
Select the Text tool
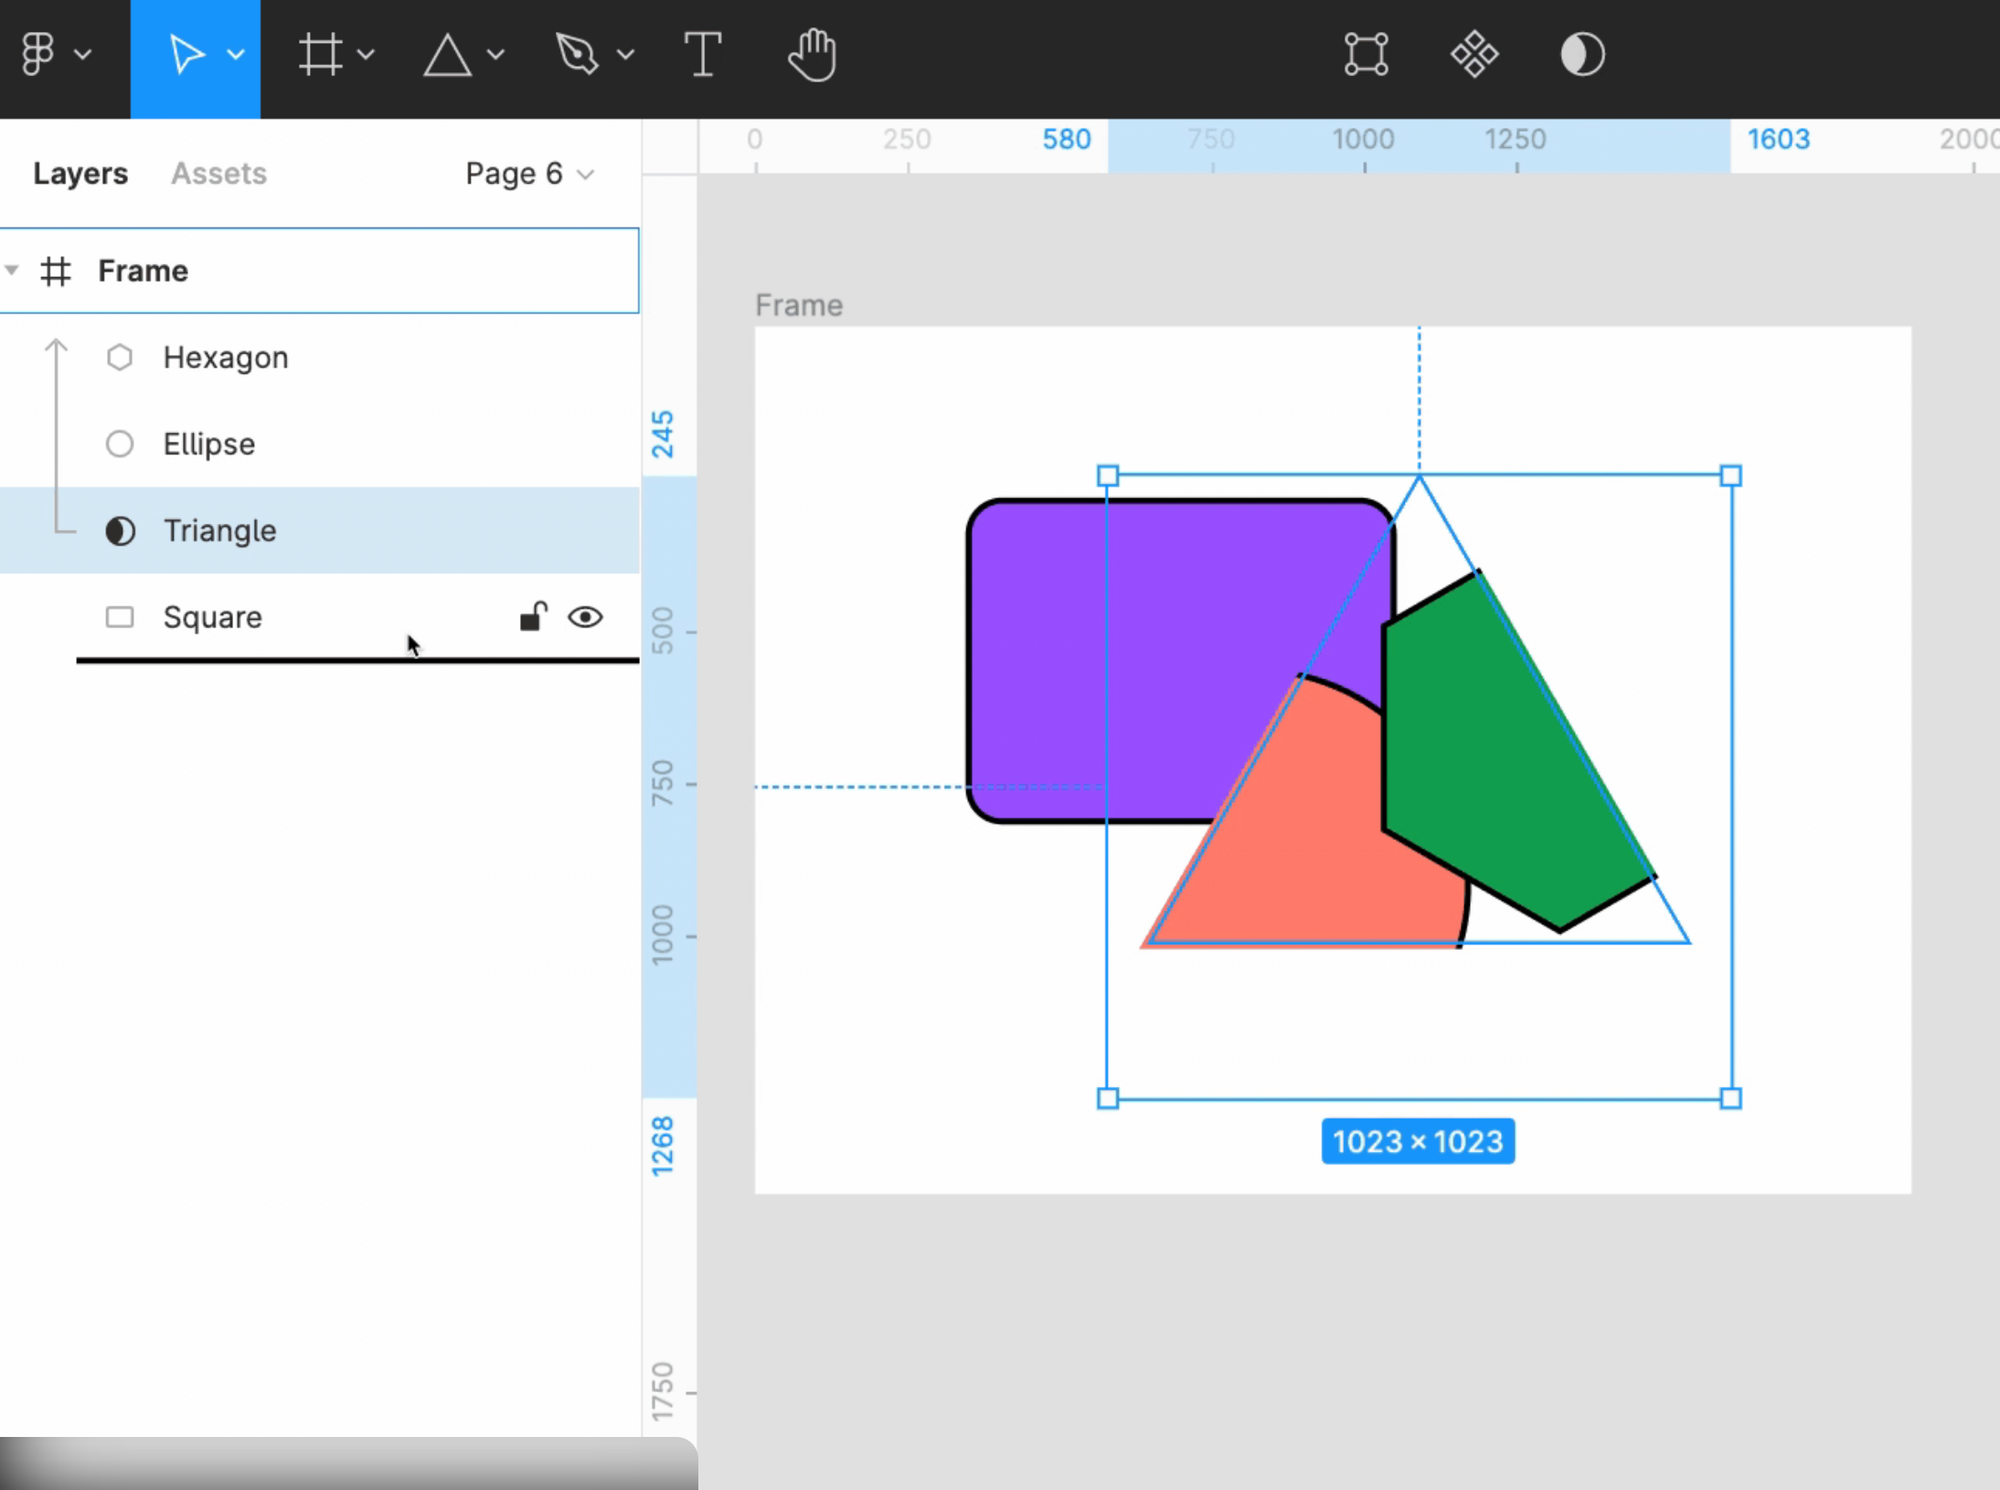(702, 54)
